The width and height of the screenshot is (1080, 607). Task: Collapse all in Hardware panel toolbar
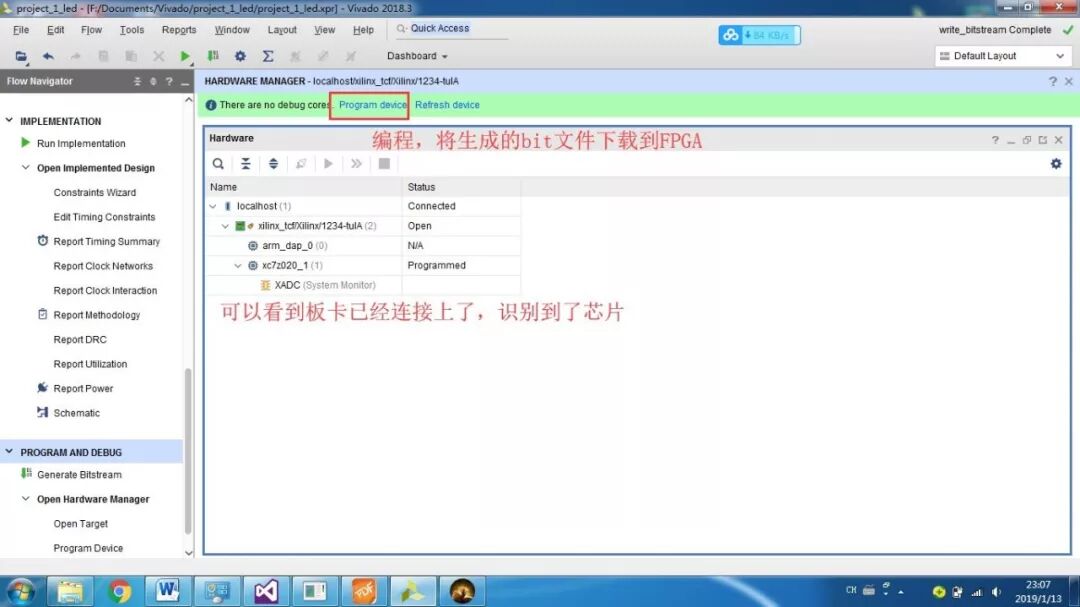(x=246, y=163)
